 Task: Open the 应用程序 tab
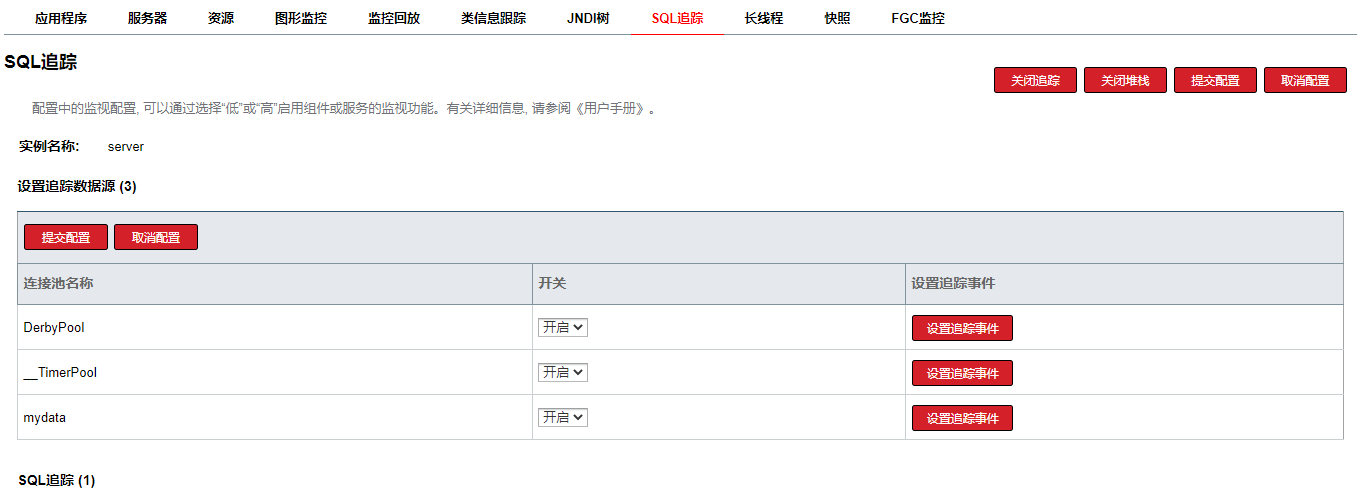61,18
